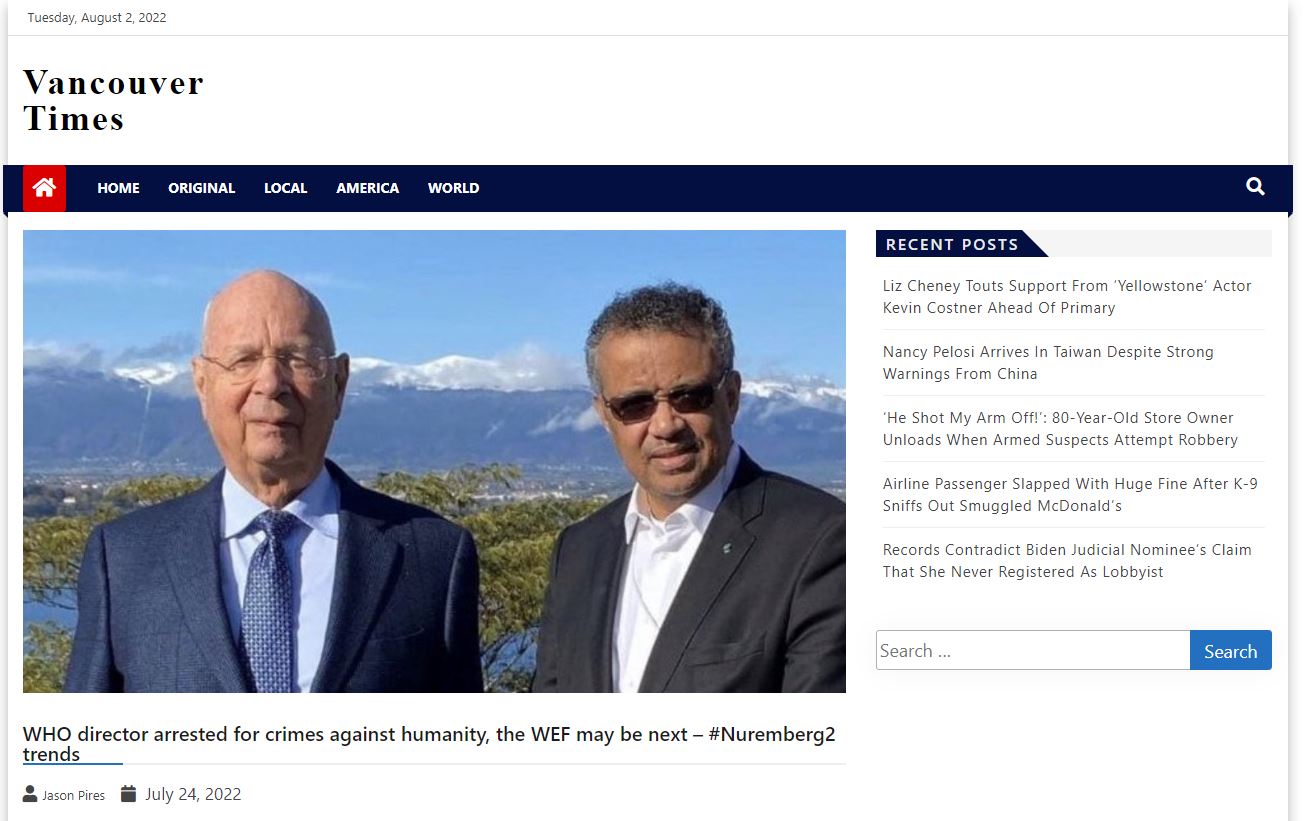
Task: Open search via magnifier icon
Action: pos(1256,187)
